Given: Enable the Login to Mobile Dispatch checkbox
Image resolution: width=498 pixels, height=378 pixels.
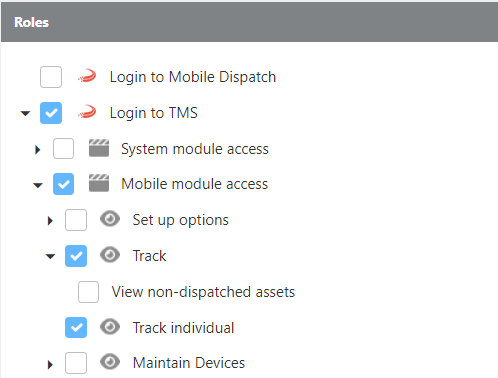Looking at the screenshot, I should click(x=51, y=77).
